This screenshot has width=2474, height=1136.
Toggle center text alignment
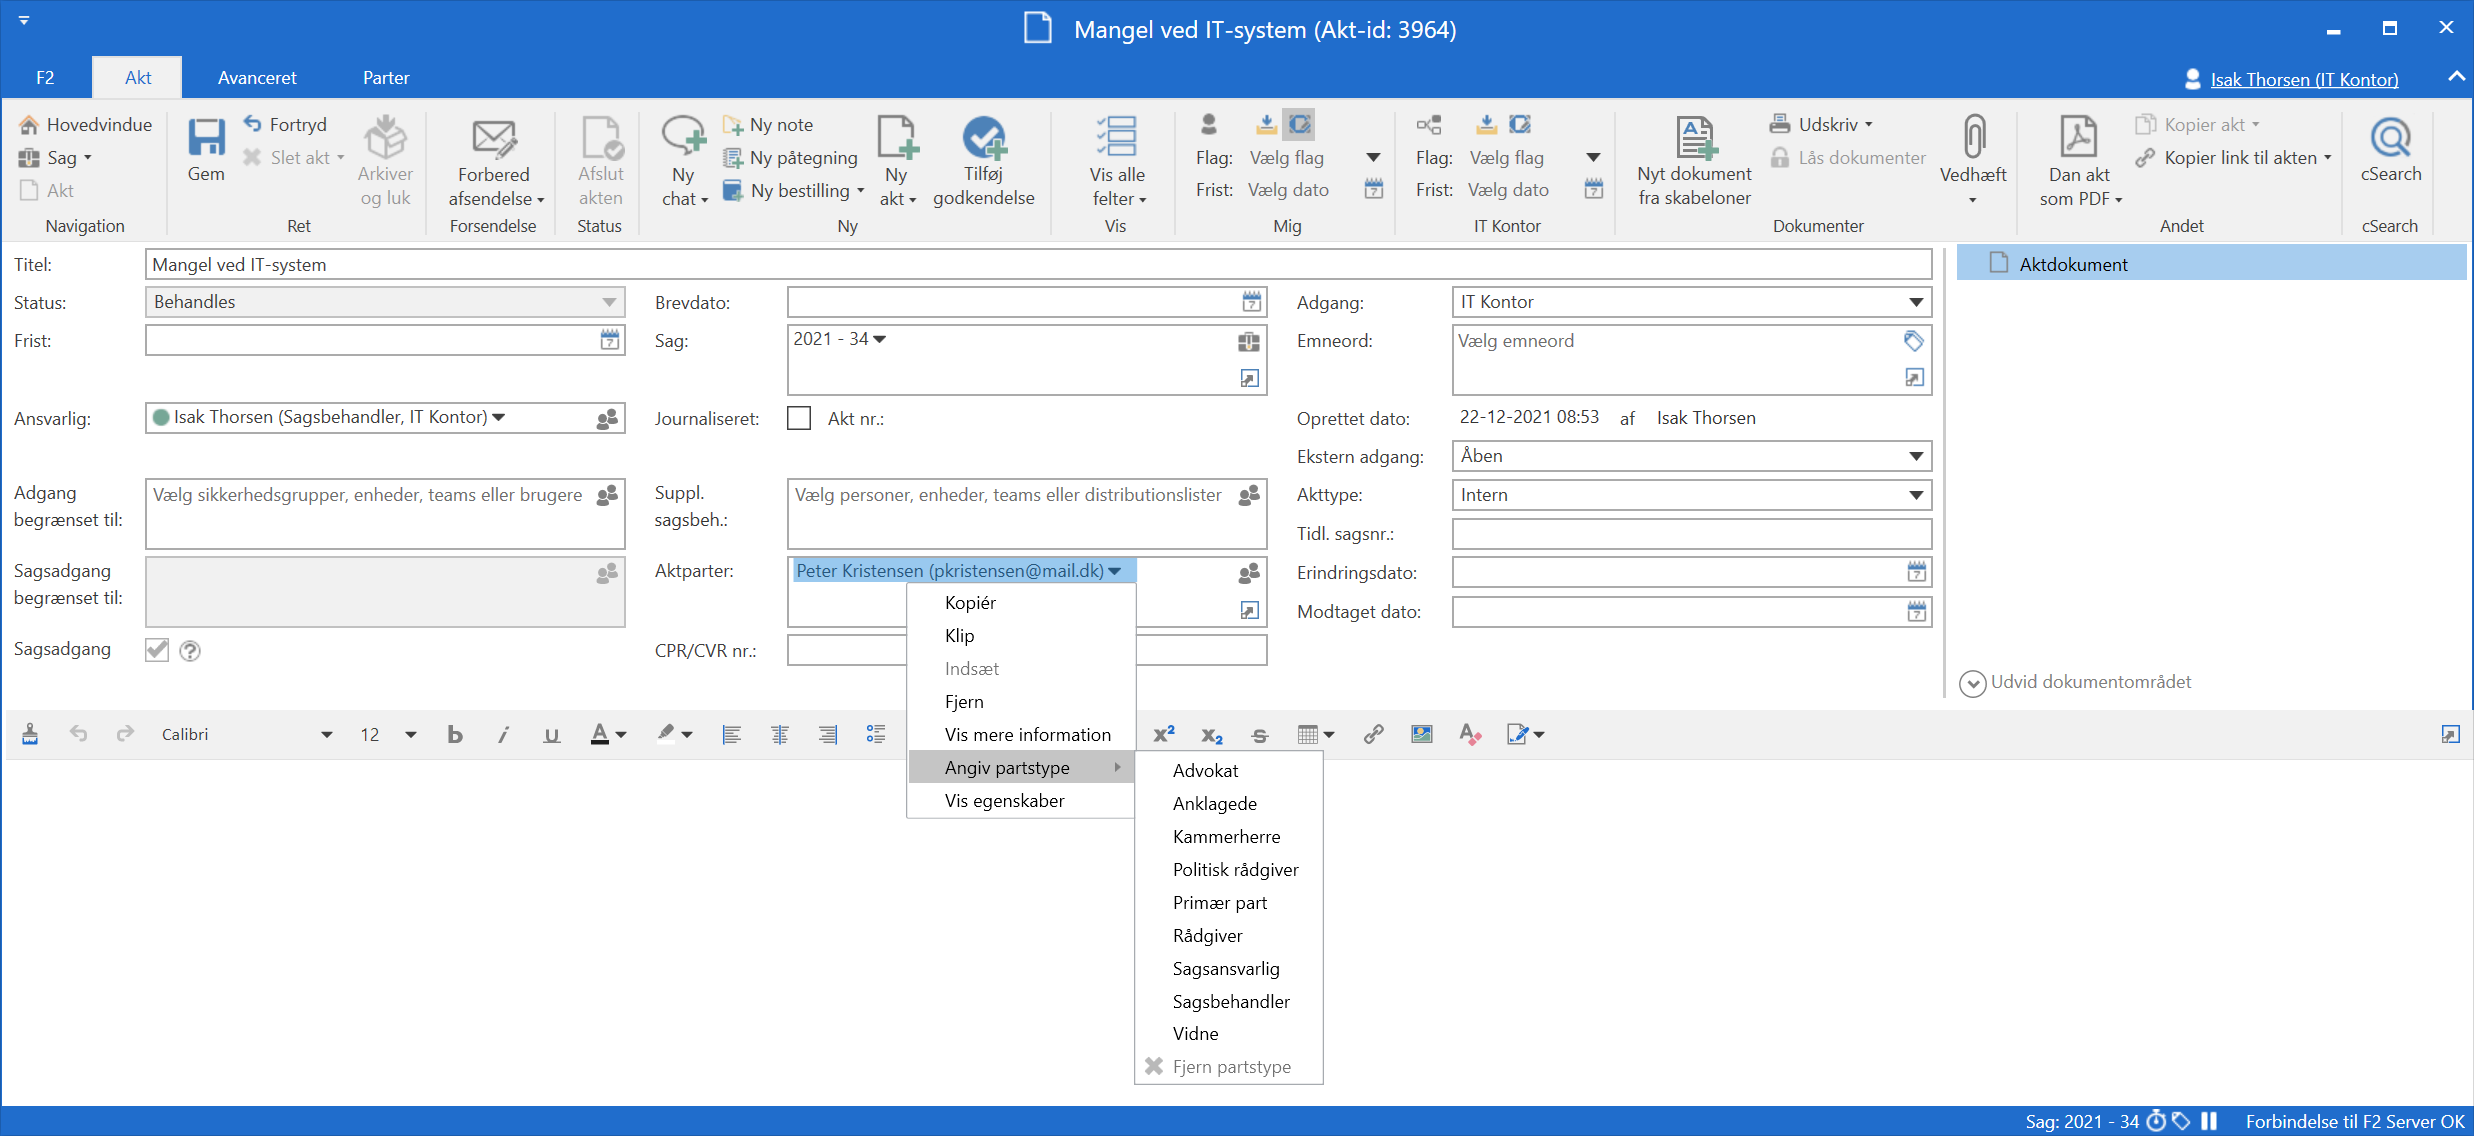click(780, 735)
